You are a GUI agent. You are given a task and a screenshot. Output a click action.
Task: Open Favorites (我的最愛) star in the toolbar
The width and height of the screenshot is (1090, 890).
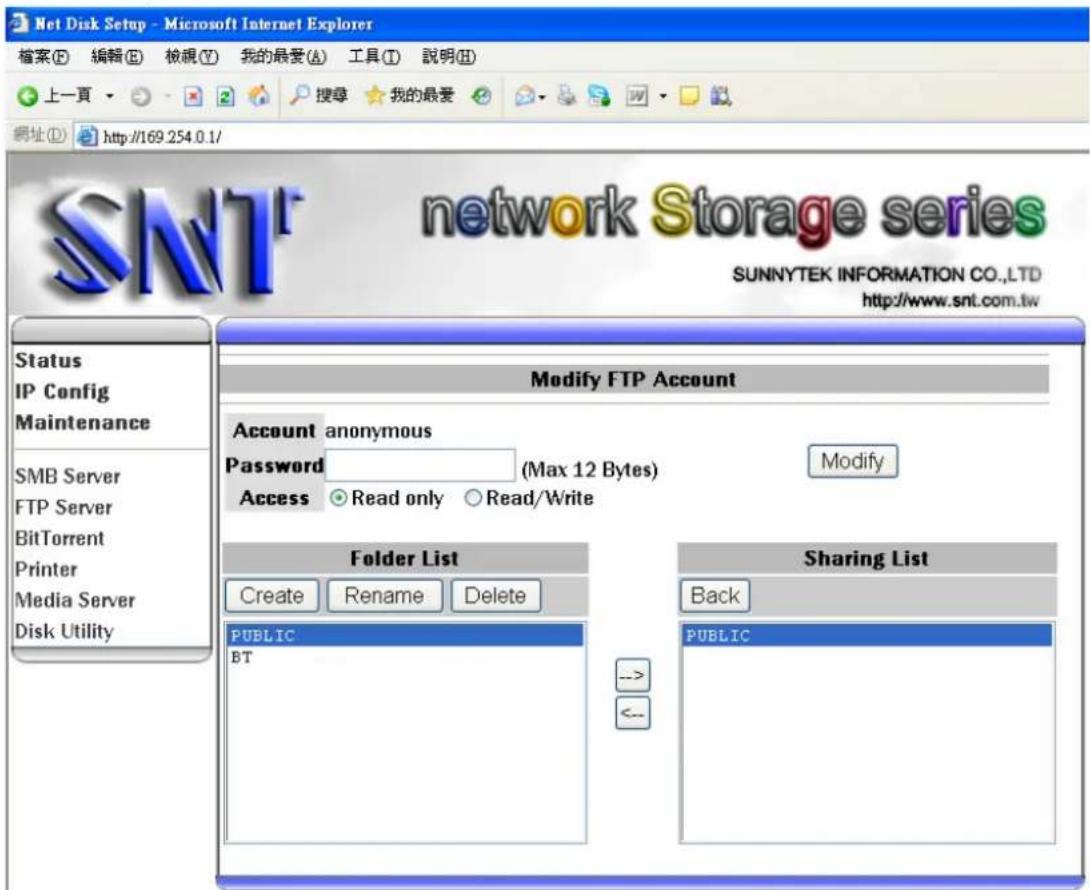click(409, 95)
